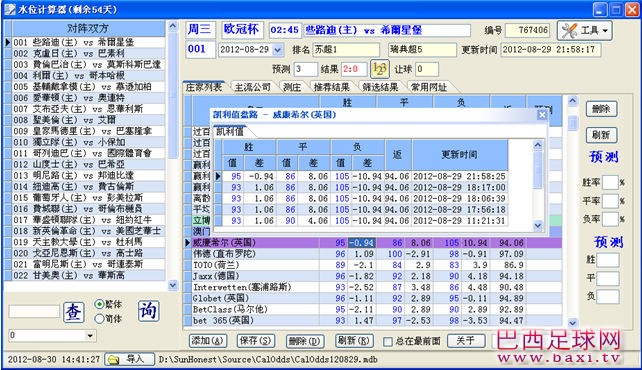Click the 更新时间 column header in popup

tap(460, 154)
